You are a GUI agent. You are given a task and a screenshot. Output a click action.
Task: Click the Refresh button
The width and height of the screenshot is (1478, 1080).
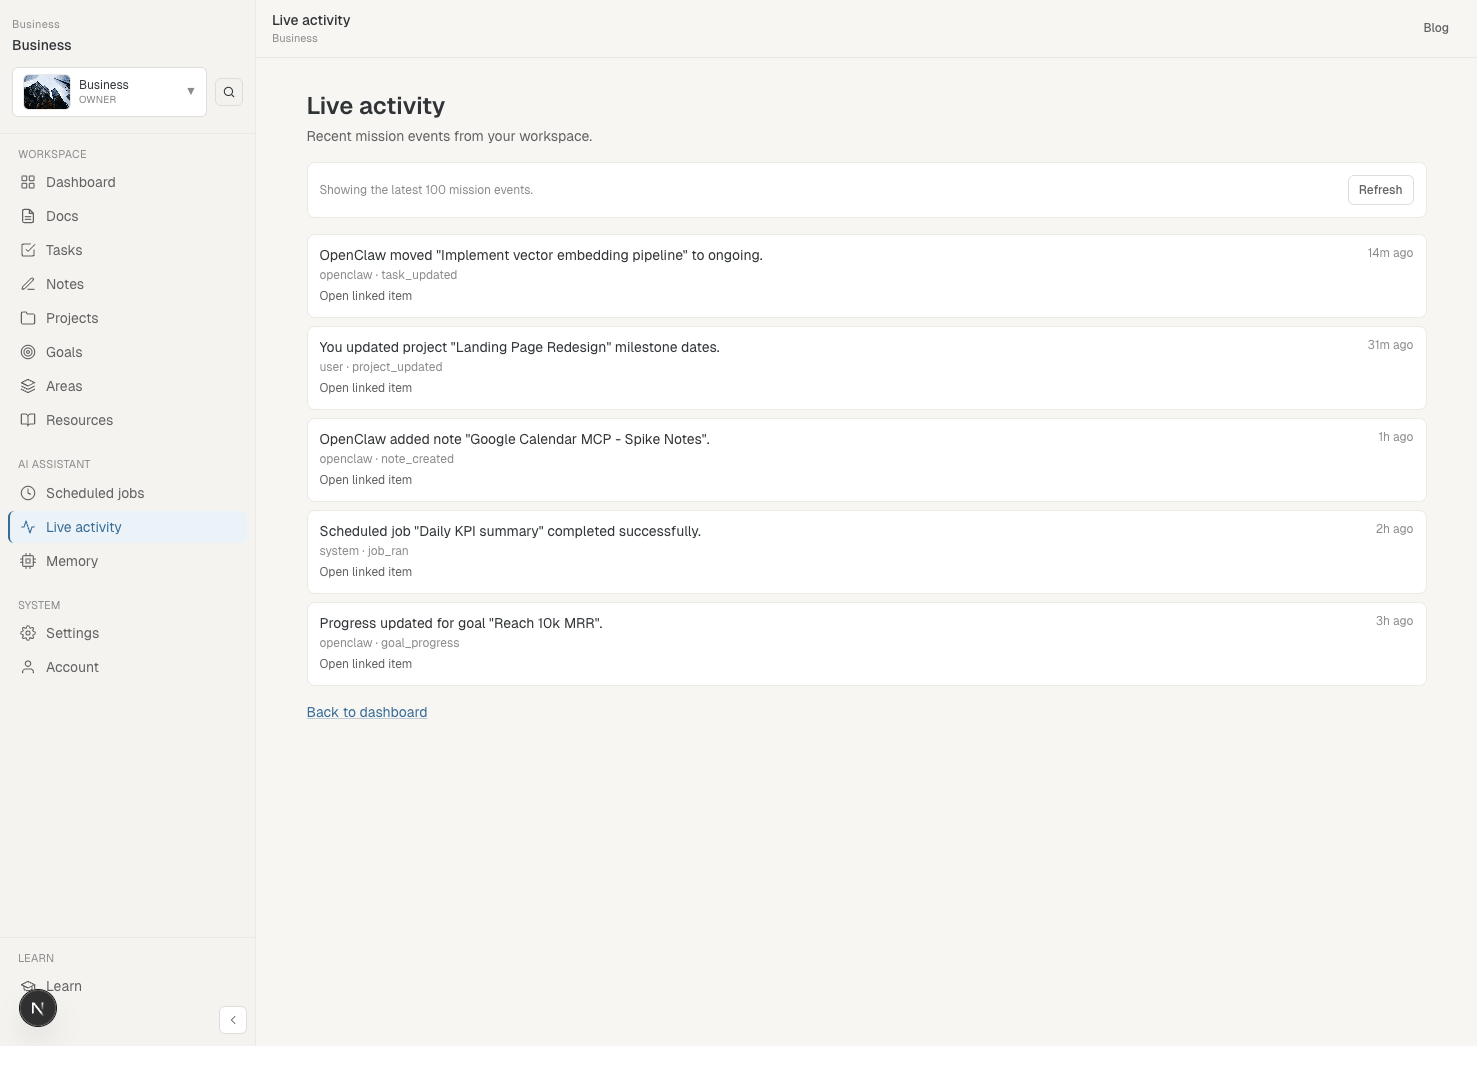(1380, 190)
